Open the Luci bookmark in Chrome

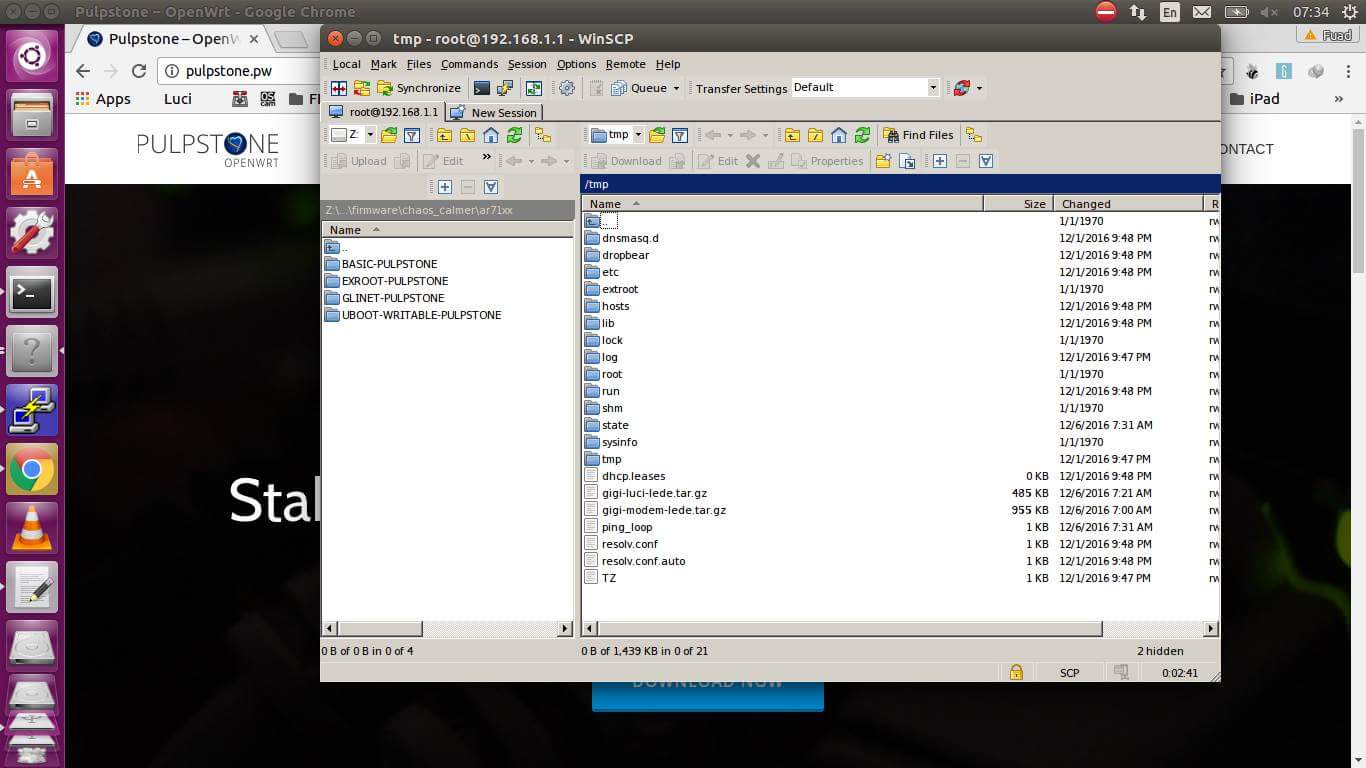tap(178, 99)
